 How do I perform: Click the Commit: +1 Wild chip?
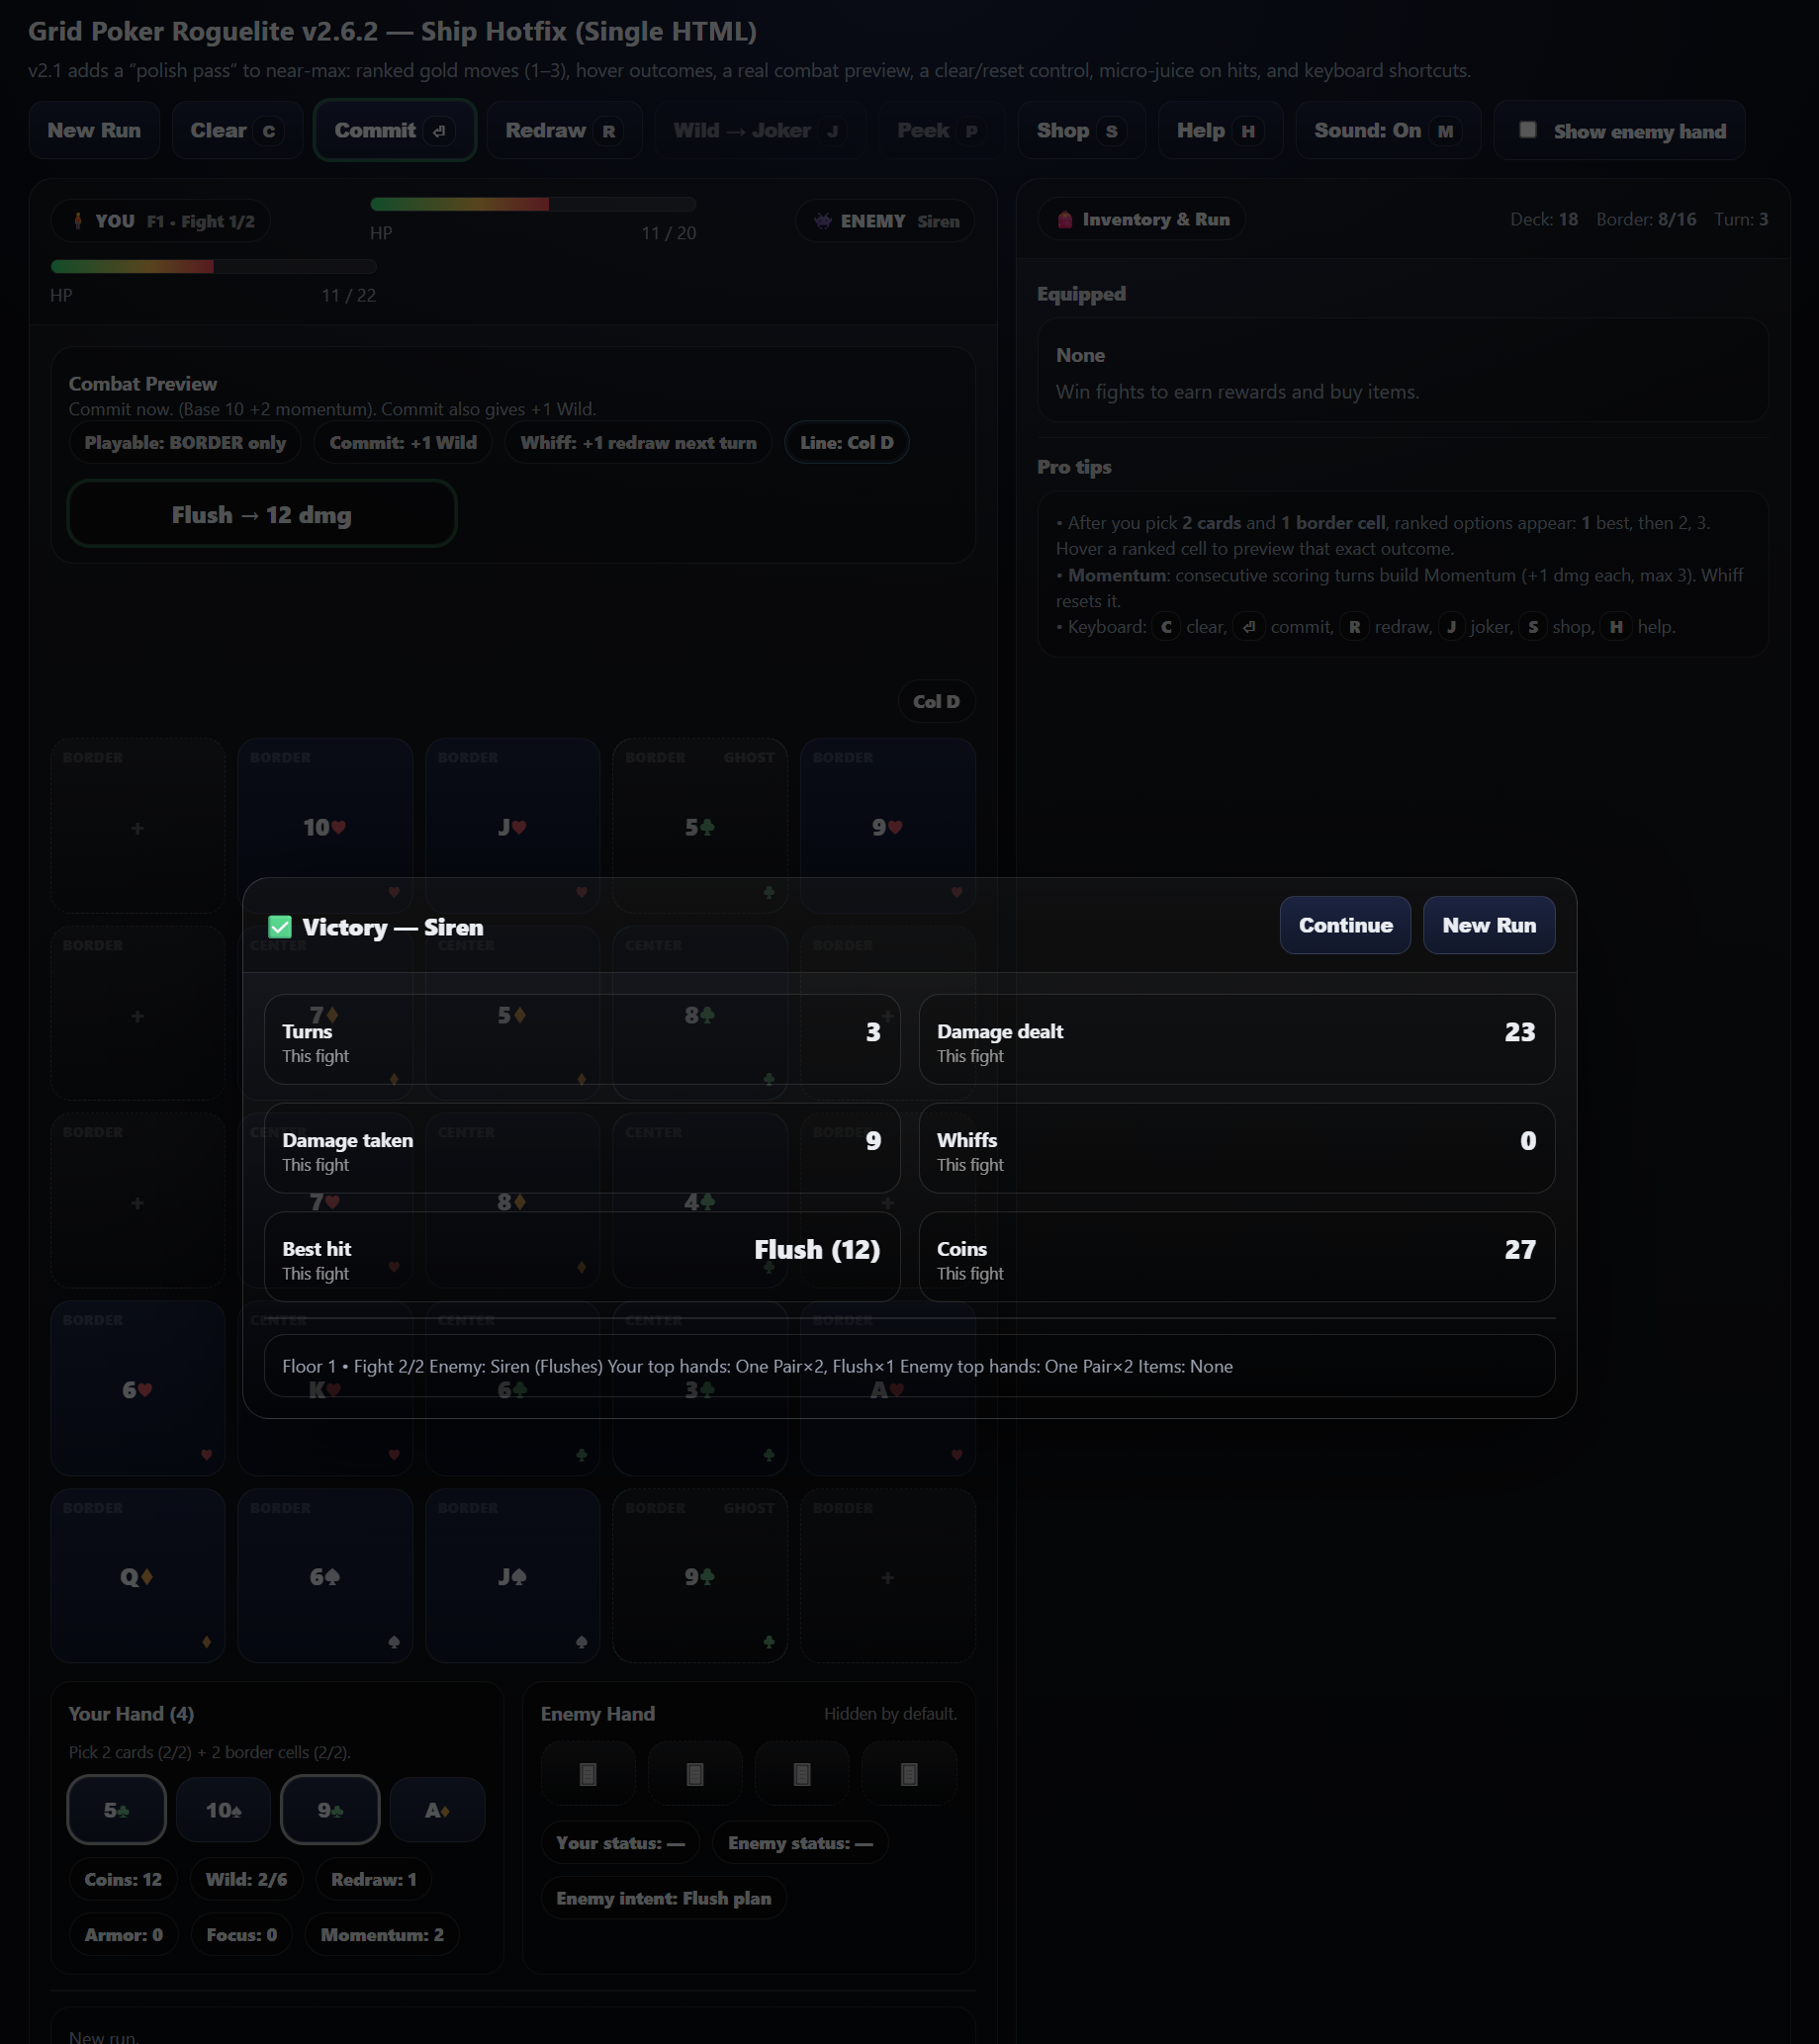point(403,442)
